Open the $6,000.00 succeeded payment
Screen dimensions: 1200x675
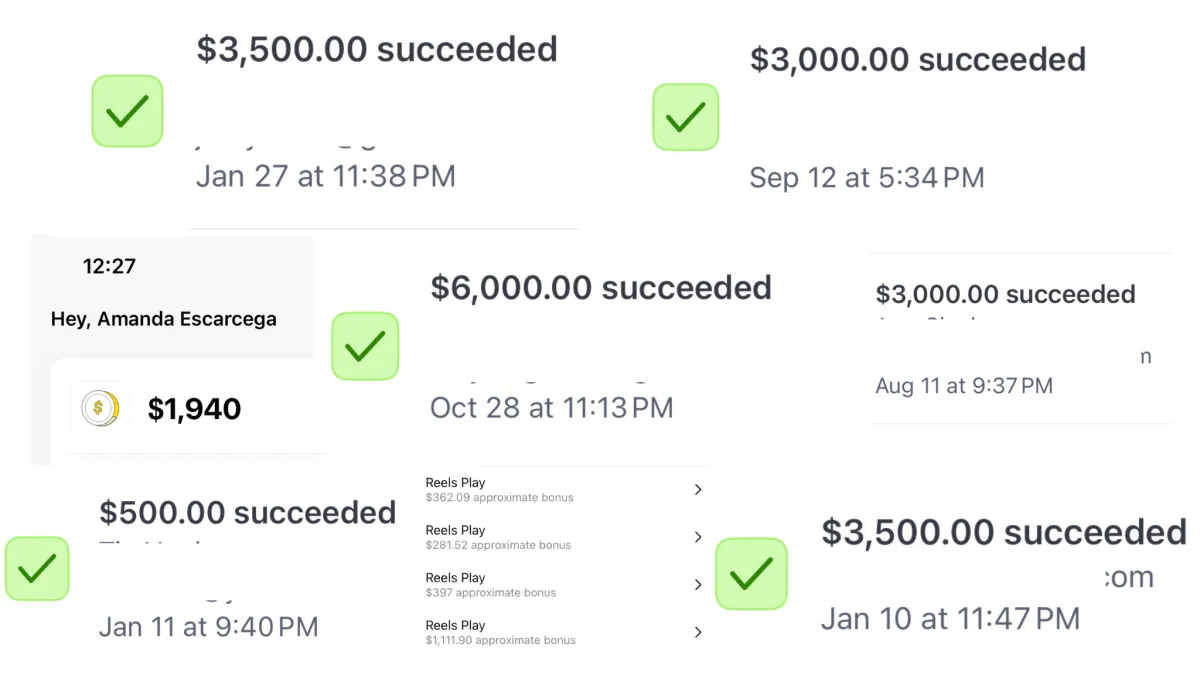coord(601,288)
